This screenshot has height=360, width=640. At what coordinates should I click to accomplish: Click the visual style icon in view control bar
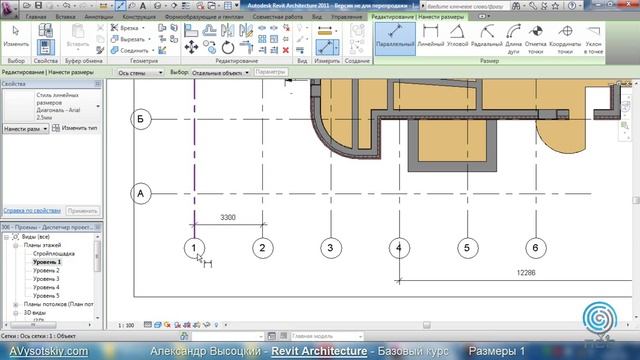158,325
